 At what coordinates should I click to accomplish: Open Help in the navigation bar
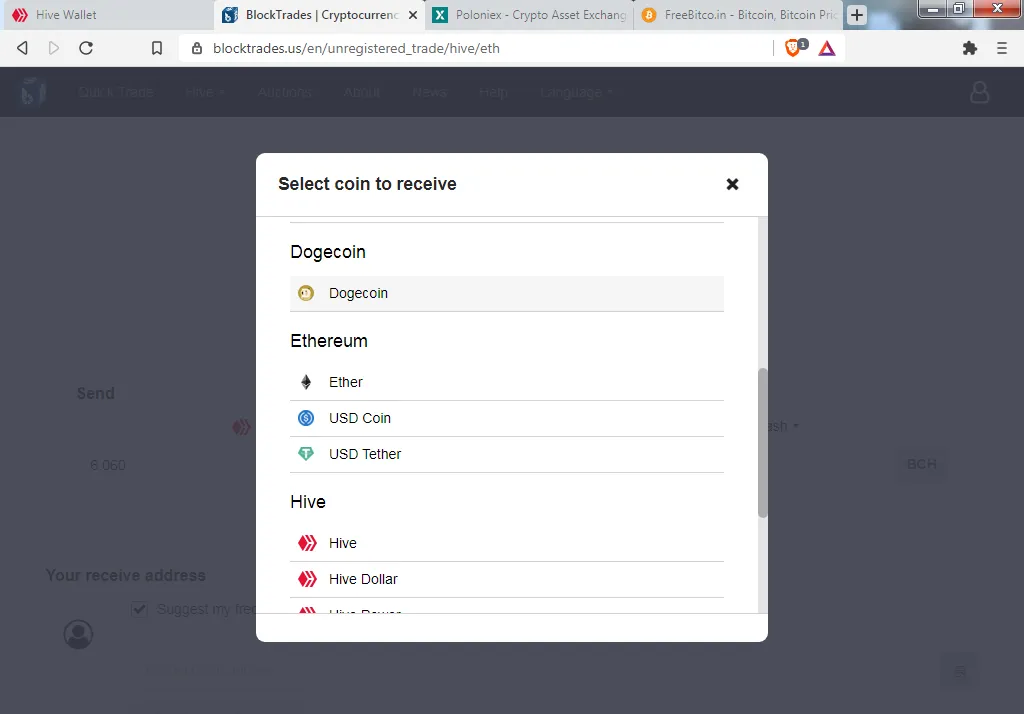[493, 92]
